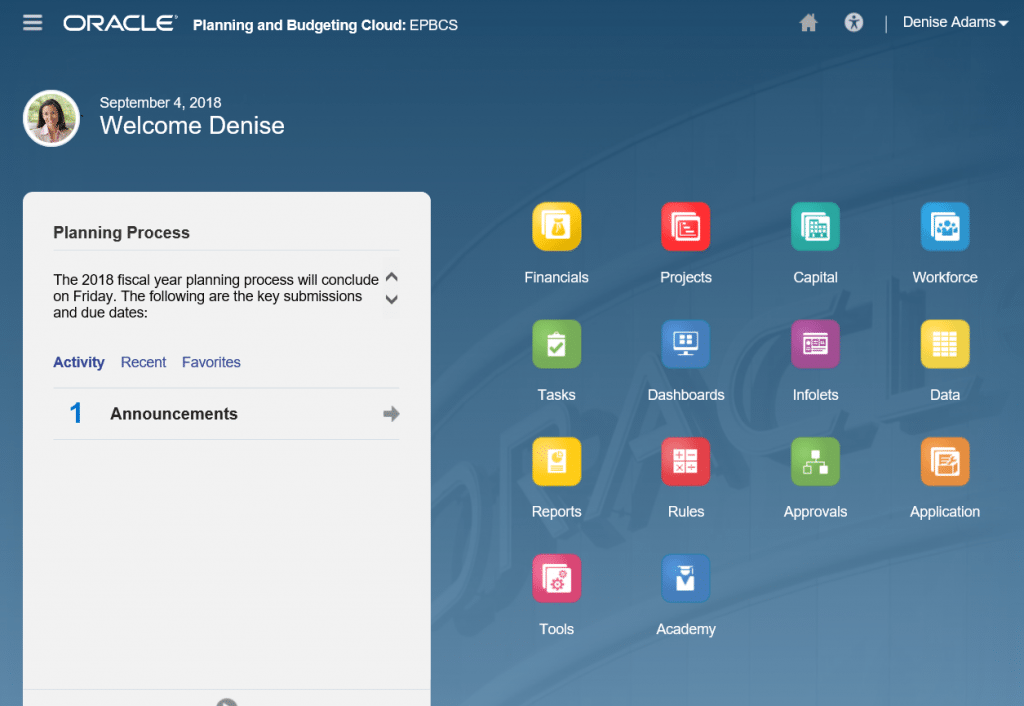The width and height of the screenshot is (1024, 706).
Task: Click the Announcements arrow
Action: coord(391,413)
